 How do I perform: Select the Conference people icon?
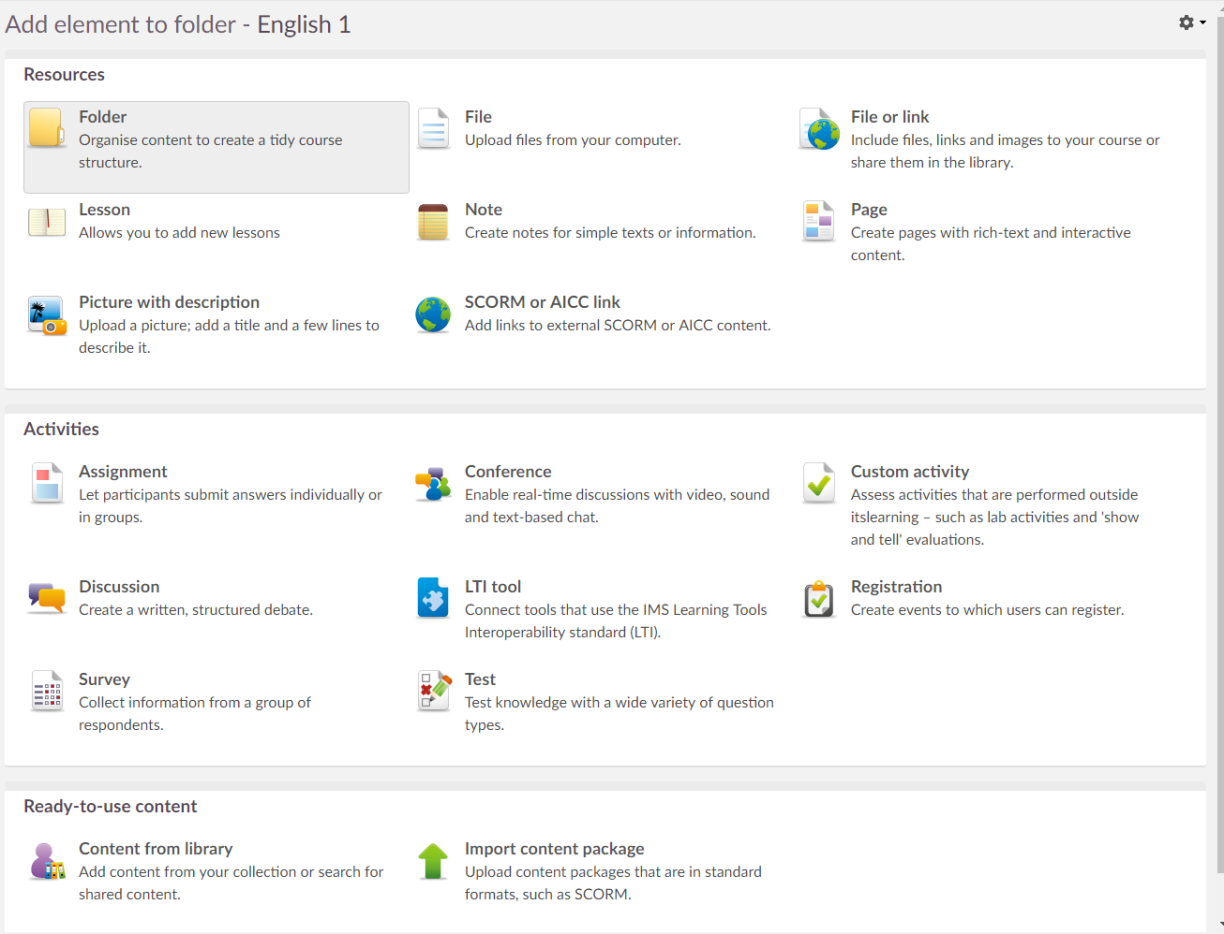click(433, 484)
